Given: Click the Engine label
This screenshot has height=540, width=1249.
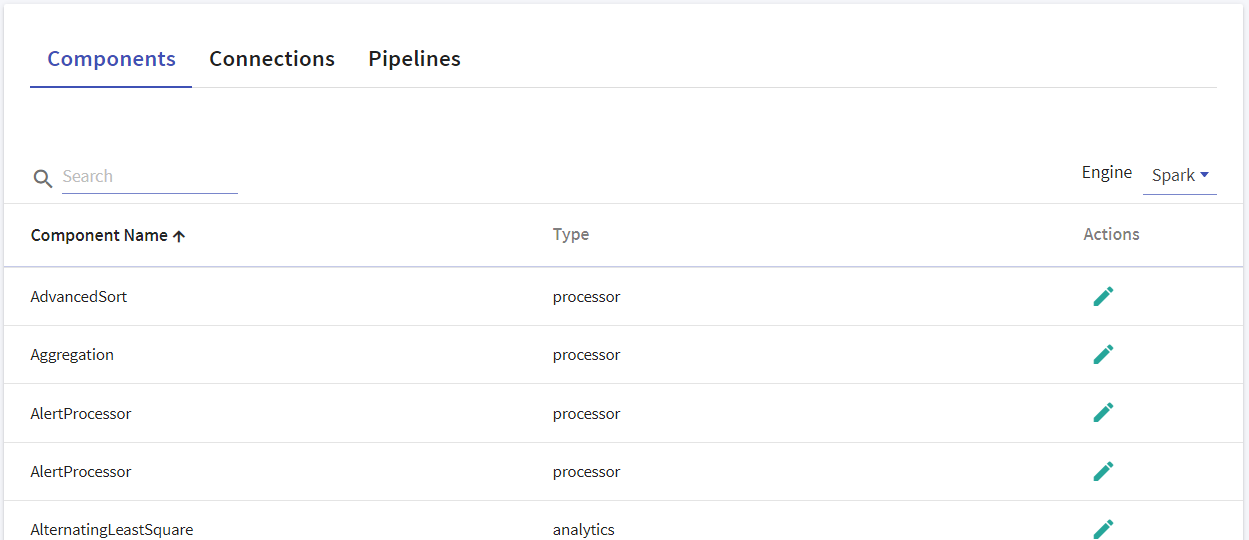Looking at the screenshot, I should coord(1107,172).
